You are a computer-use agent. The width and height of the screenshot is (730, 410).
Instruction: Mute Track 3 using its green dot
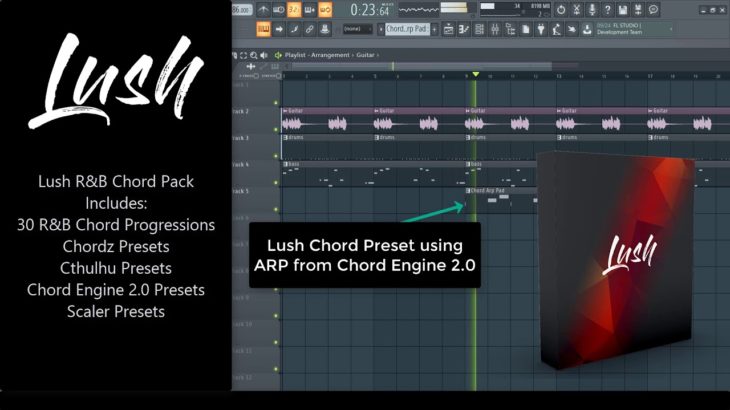click(x=276, y=156)
